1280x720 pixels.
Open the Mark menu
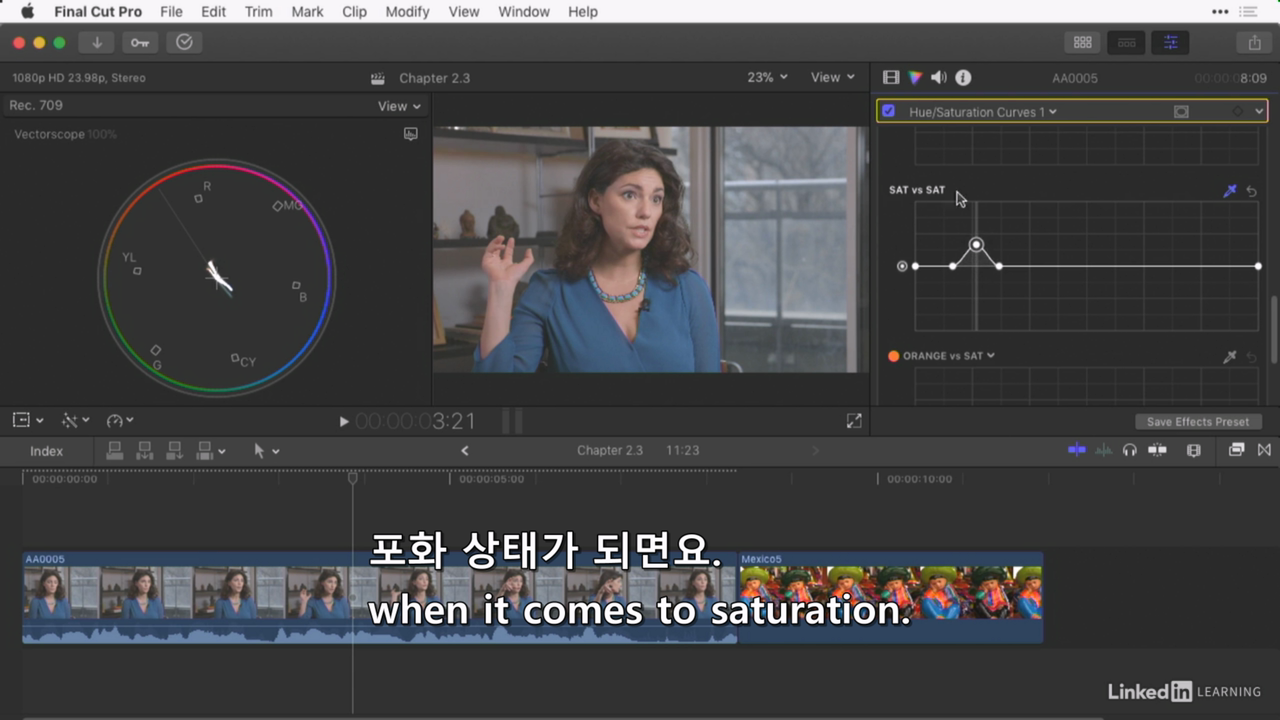(307, 12)
